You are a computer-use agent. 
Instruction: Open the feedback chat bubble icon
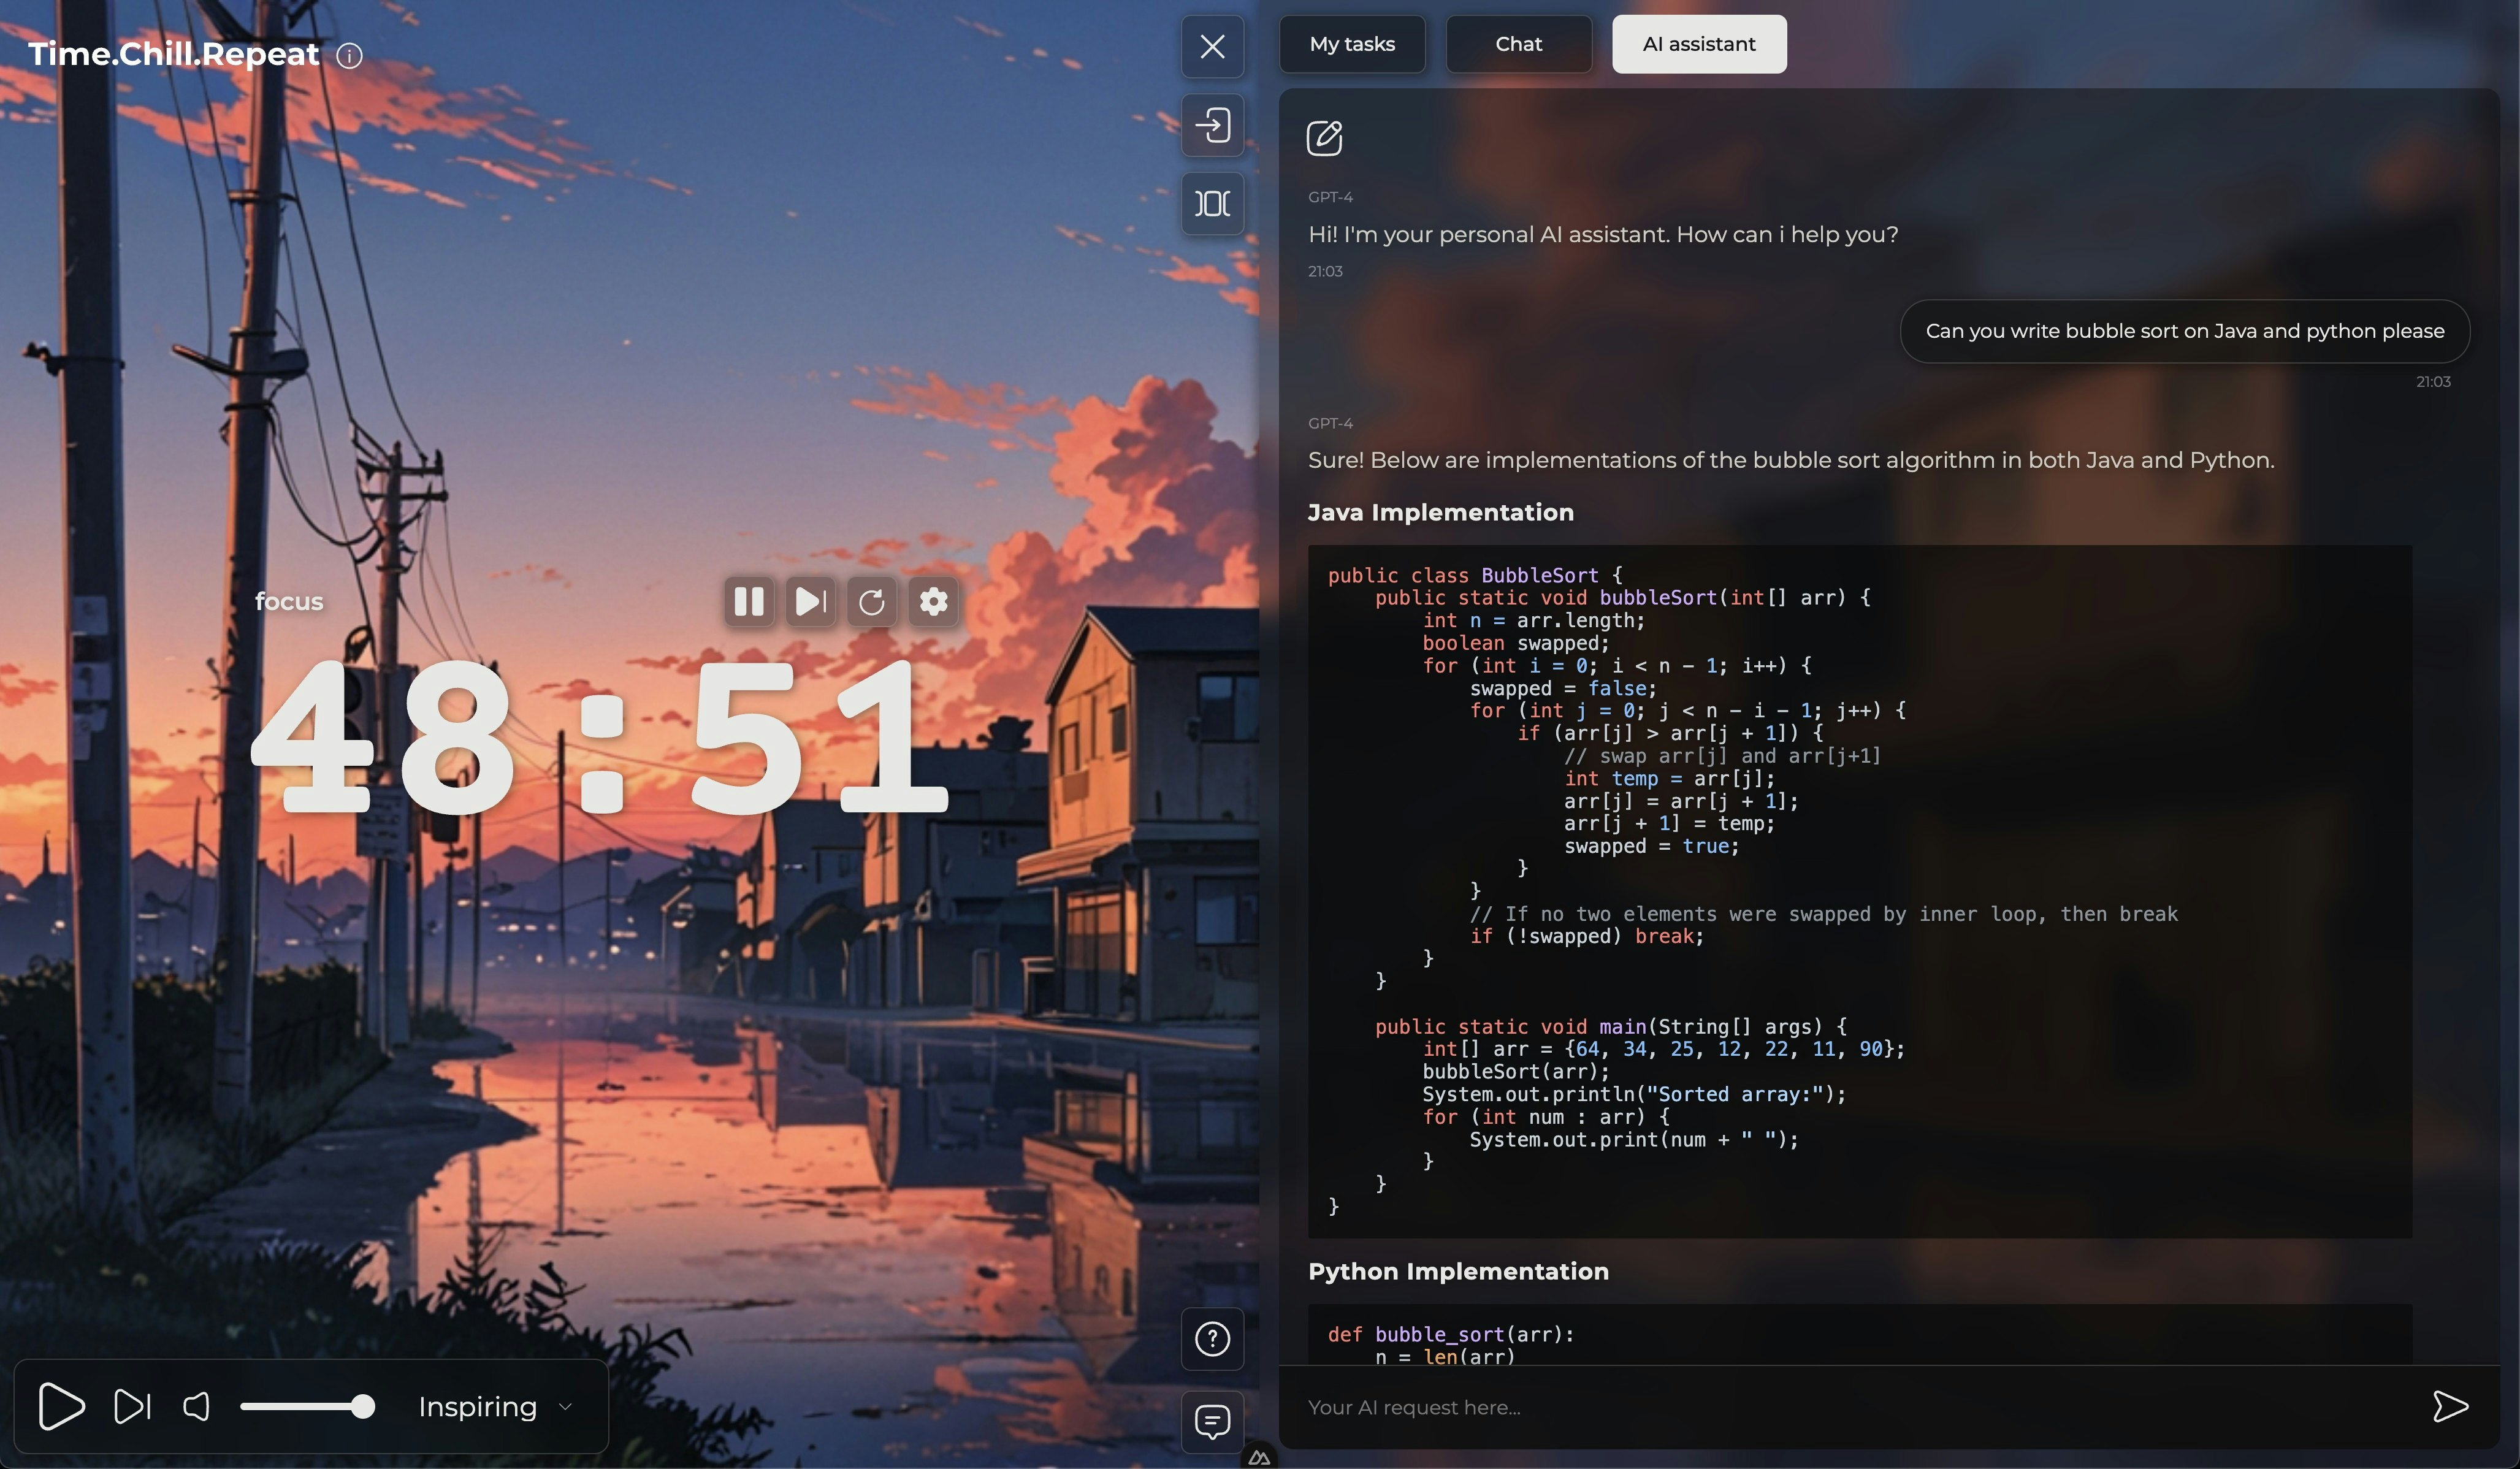(x=1212, y=1421)
